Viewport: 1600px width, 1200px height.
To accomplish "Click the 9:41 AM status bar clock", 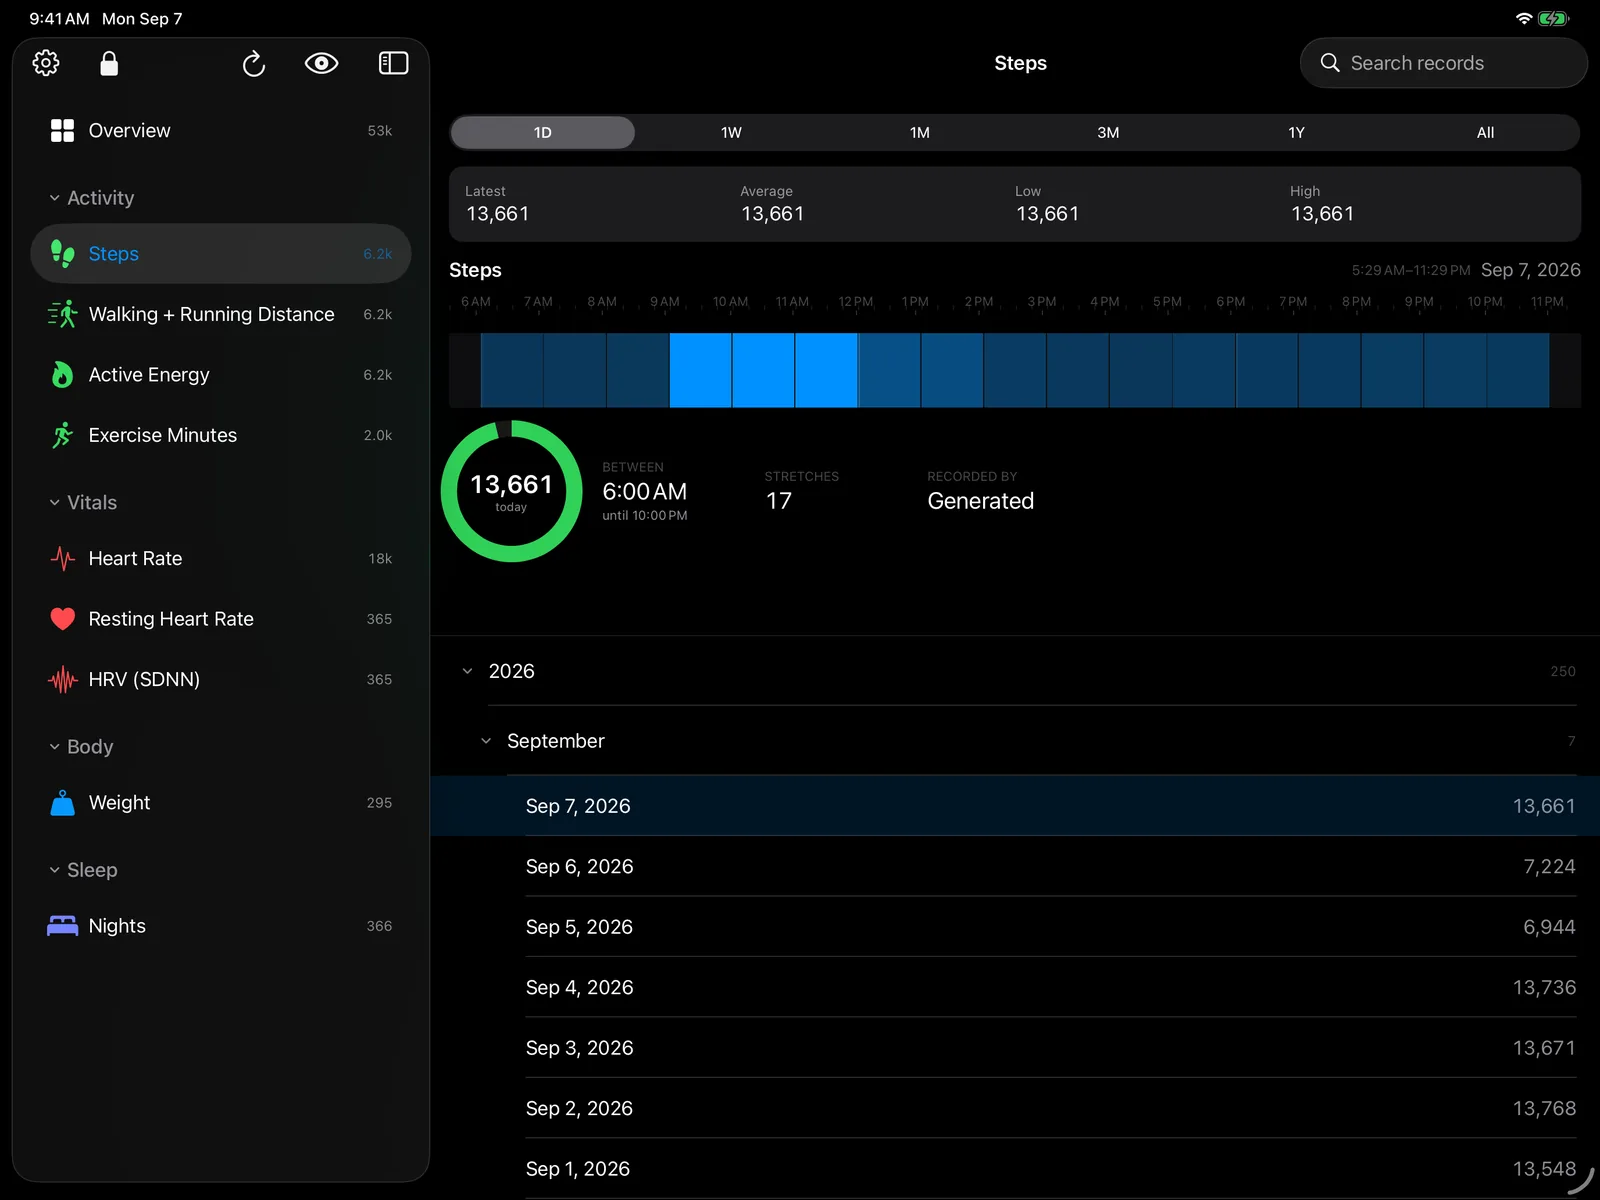I will 59,19.
